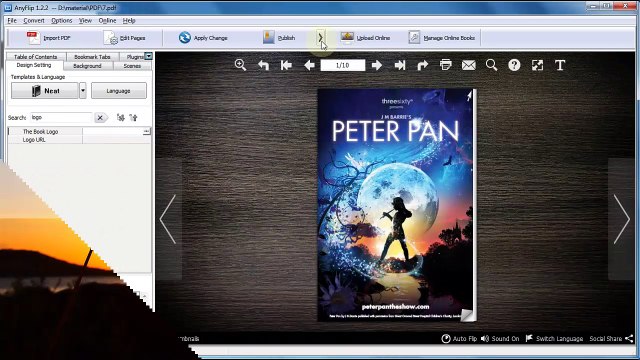640x360 pixels.
Task: Click the back undo arrow icon
Action: (x=263, y=65)
